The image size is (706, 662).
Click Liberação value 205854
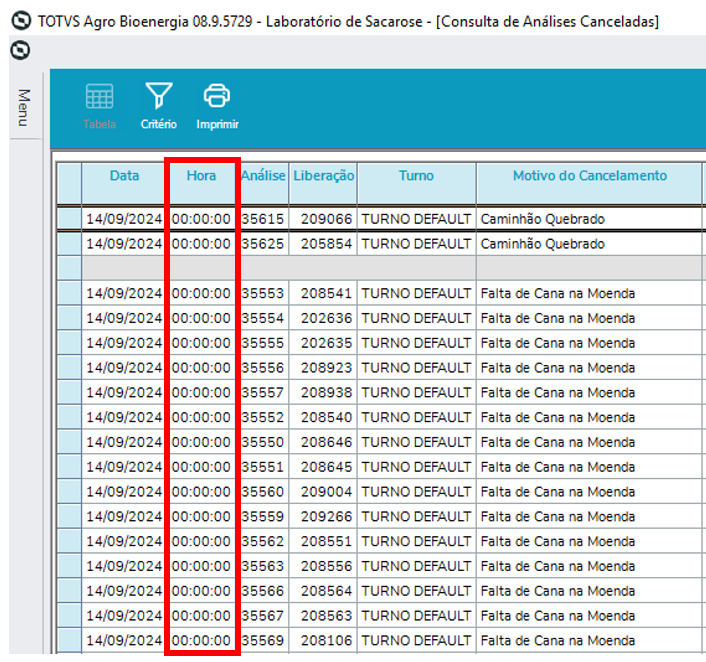pyautogui.click(x=326, y=244)
